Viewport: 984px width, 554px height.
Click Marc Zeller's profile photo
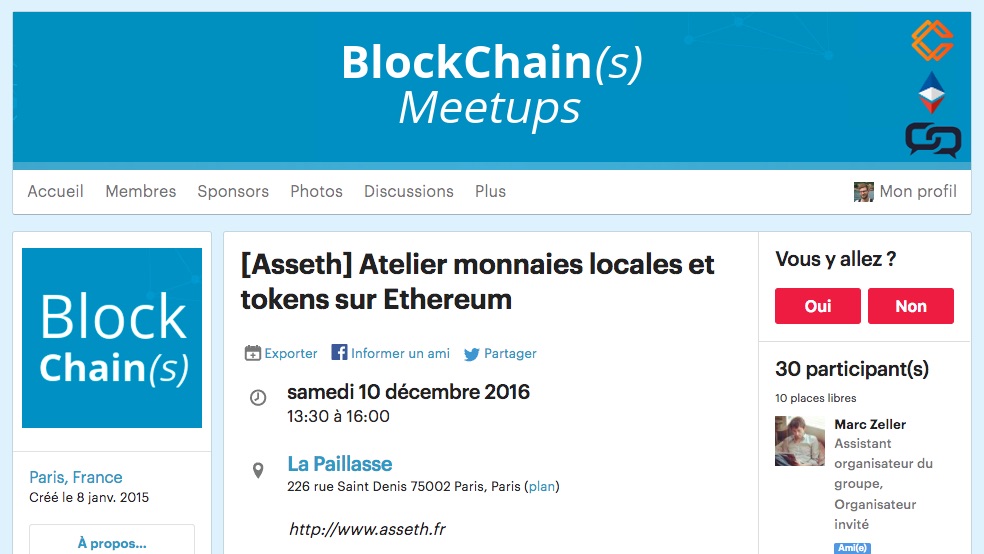point(800,440)
